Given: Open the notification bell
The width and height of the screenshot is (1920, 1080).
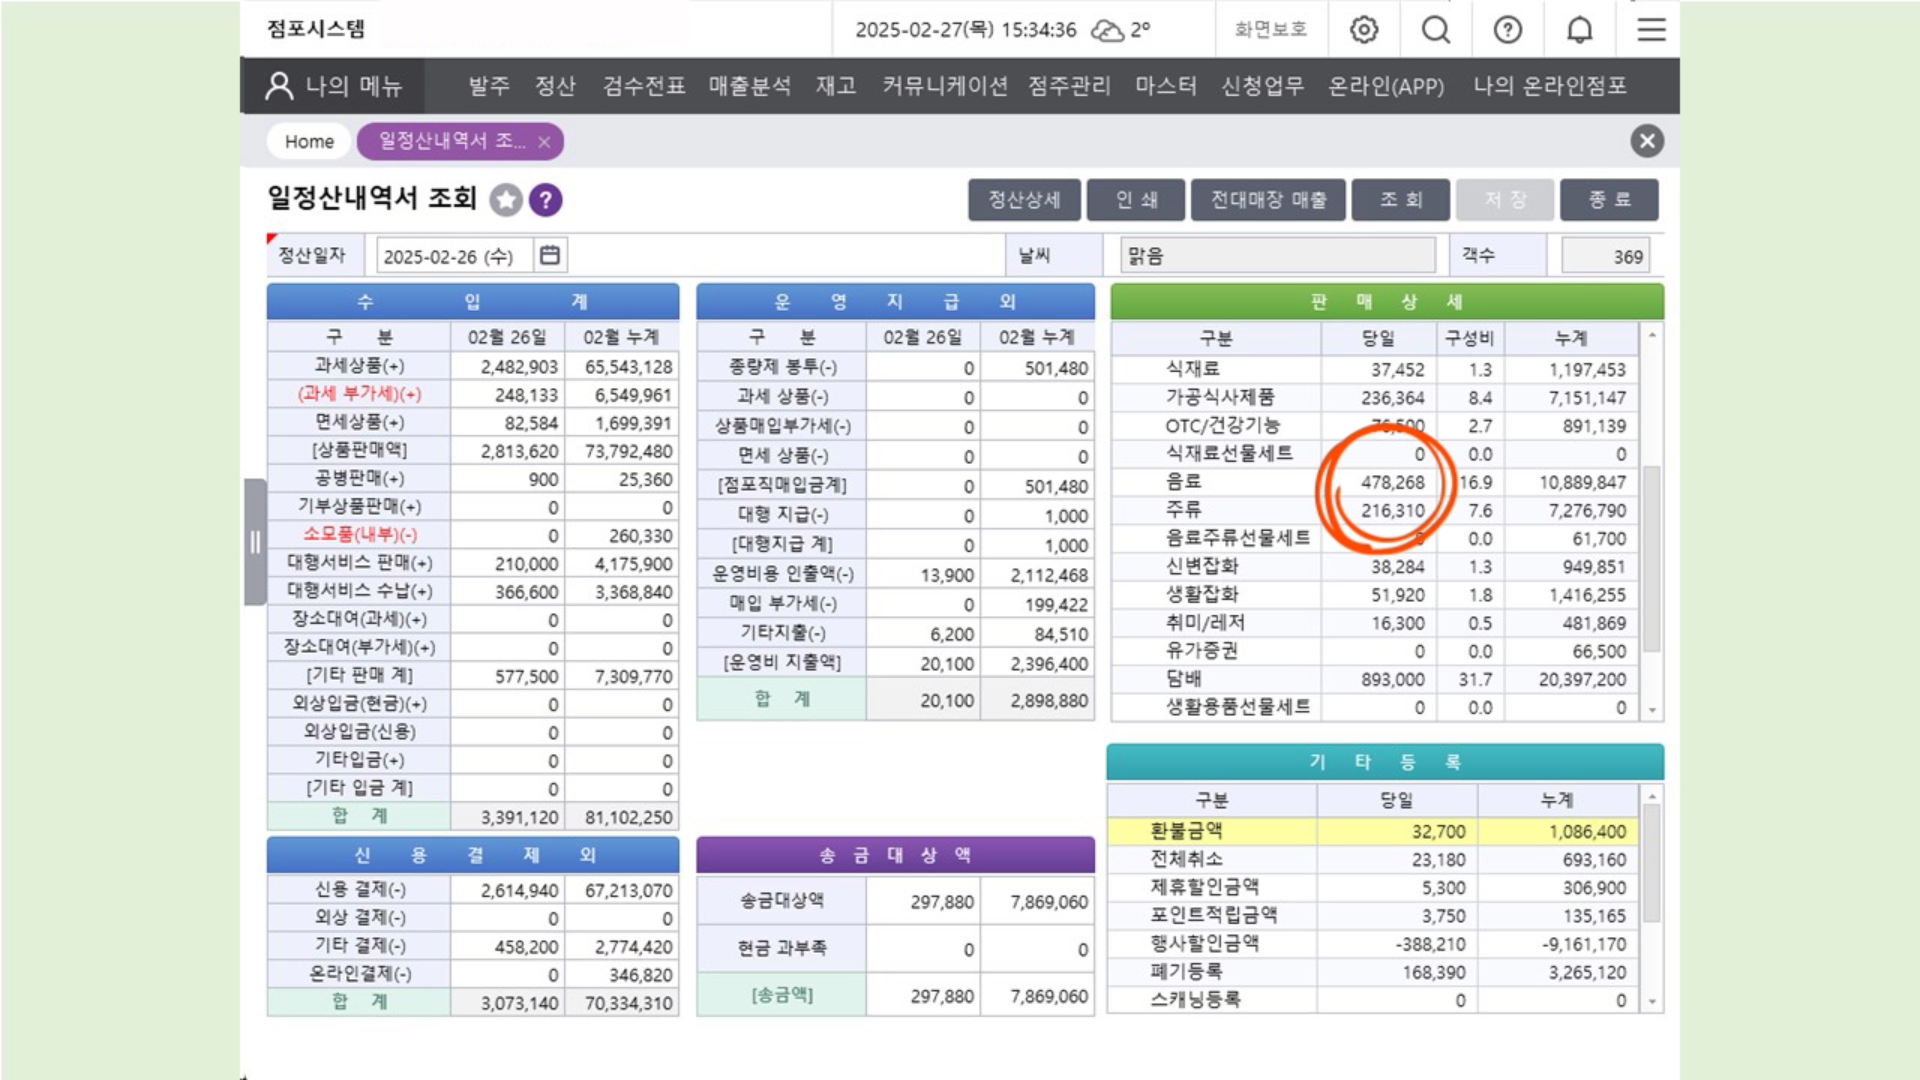Looking at the screenshot, I should (1580, 30).
